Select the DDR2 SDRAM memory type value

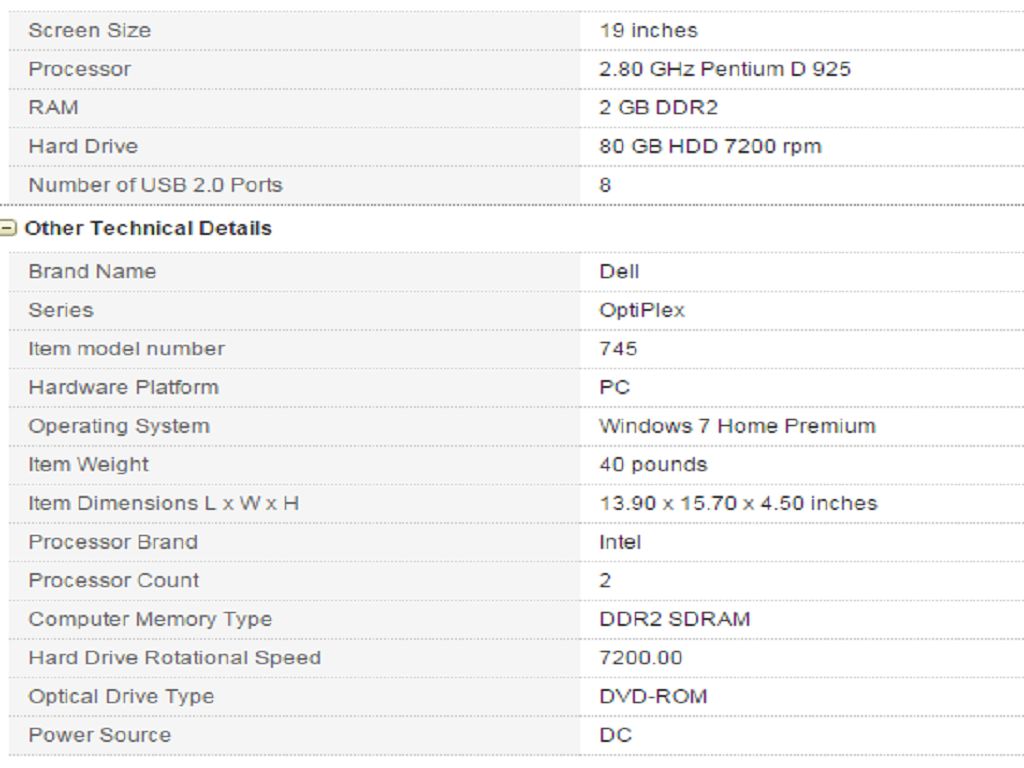674,619
